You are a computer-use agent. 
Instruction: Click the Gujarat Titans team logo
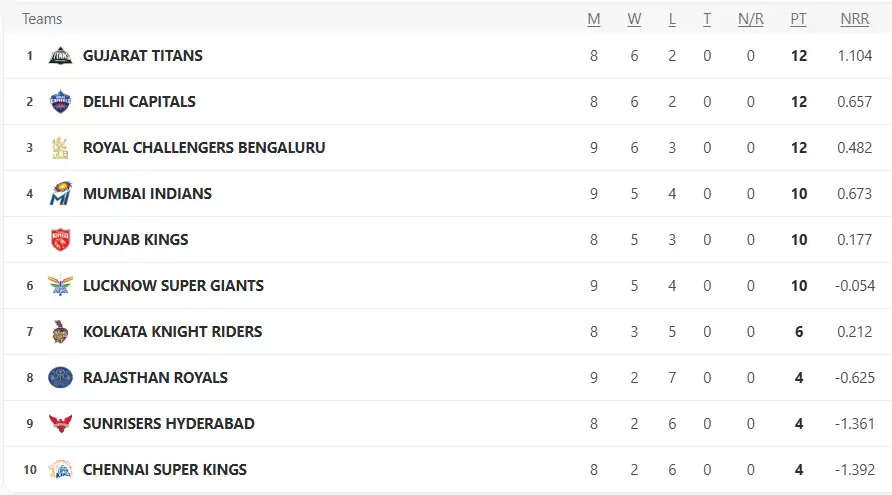click(60, 56)
